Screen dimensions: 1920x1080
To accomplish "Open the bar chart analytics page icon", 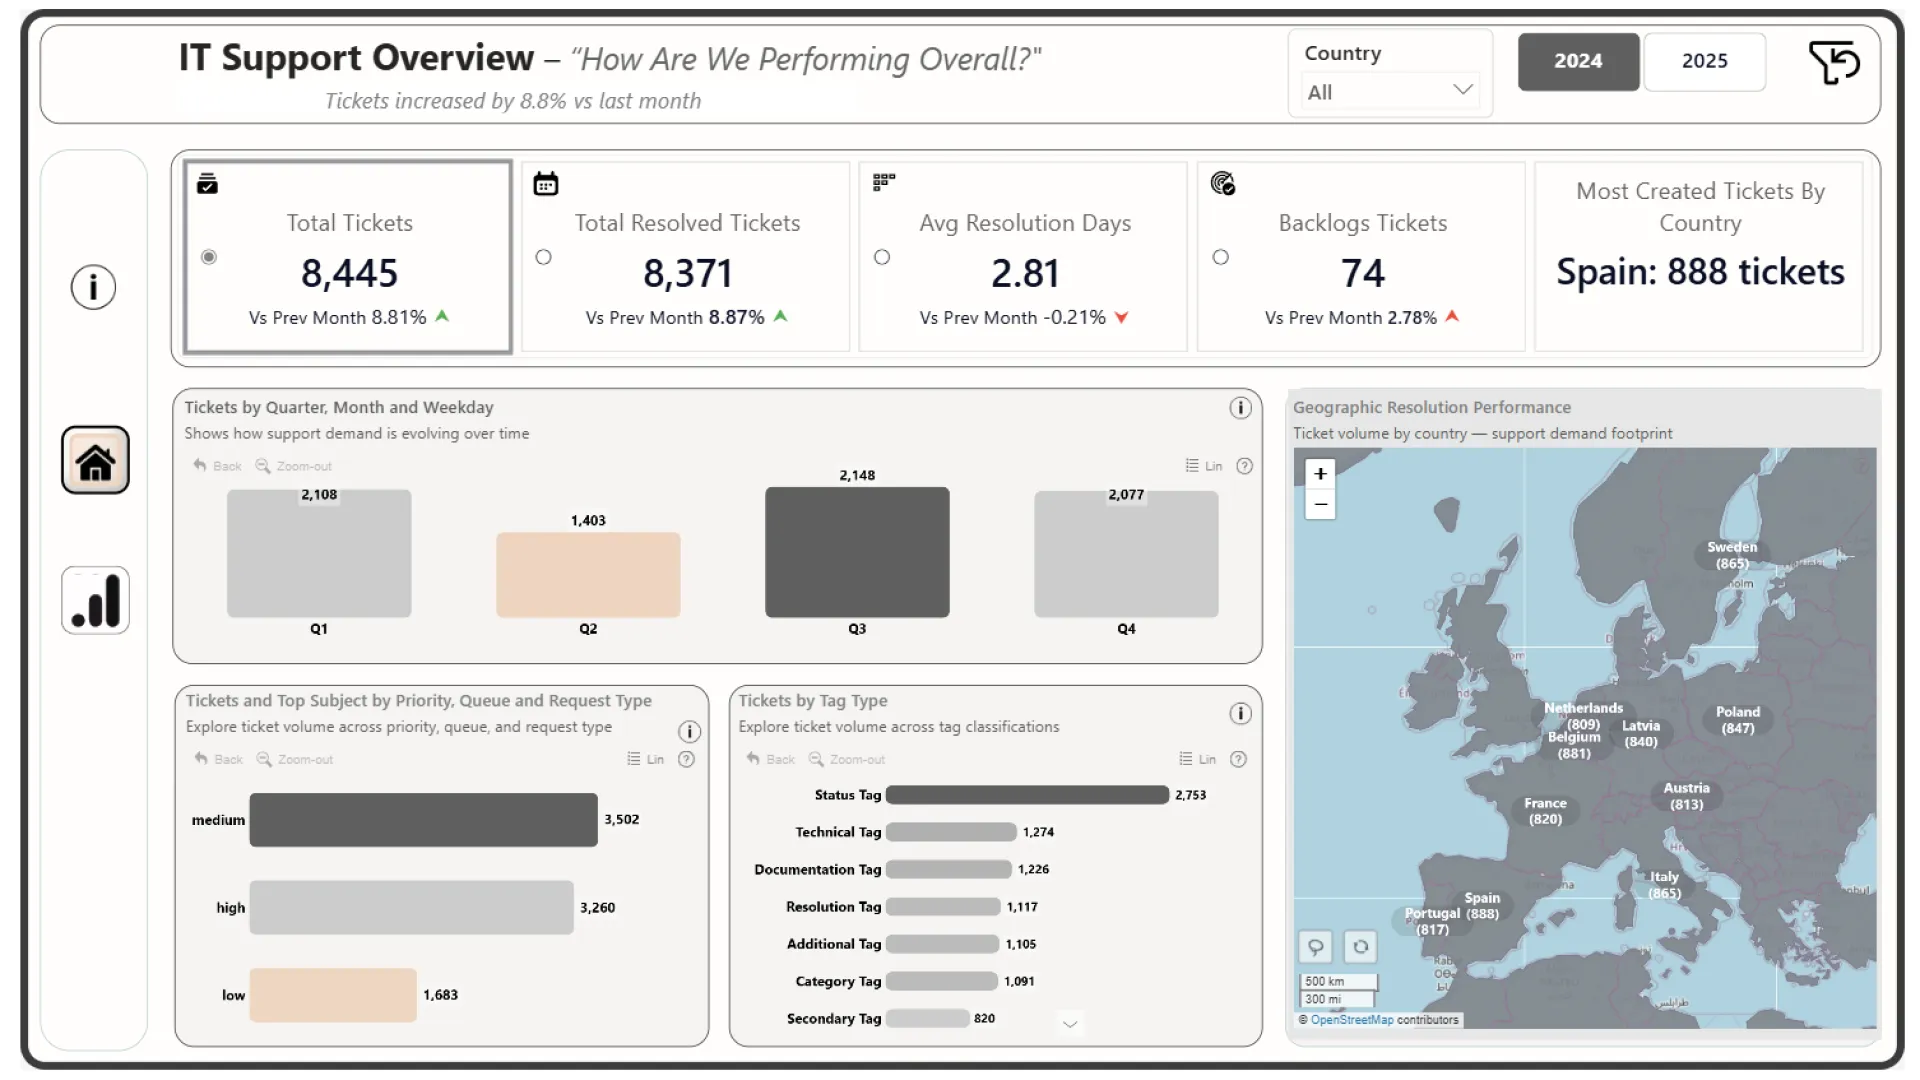I will coord(95,600).
